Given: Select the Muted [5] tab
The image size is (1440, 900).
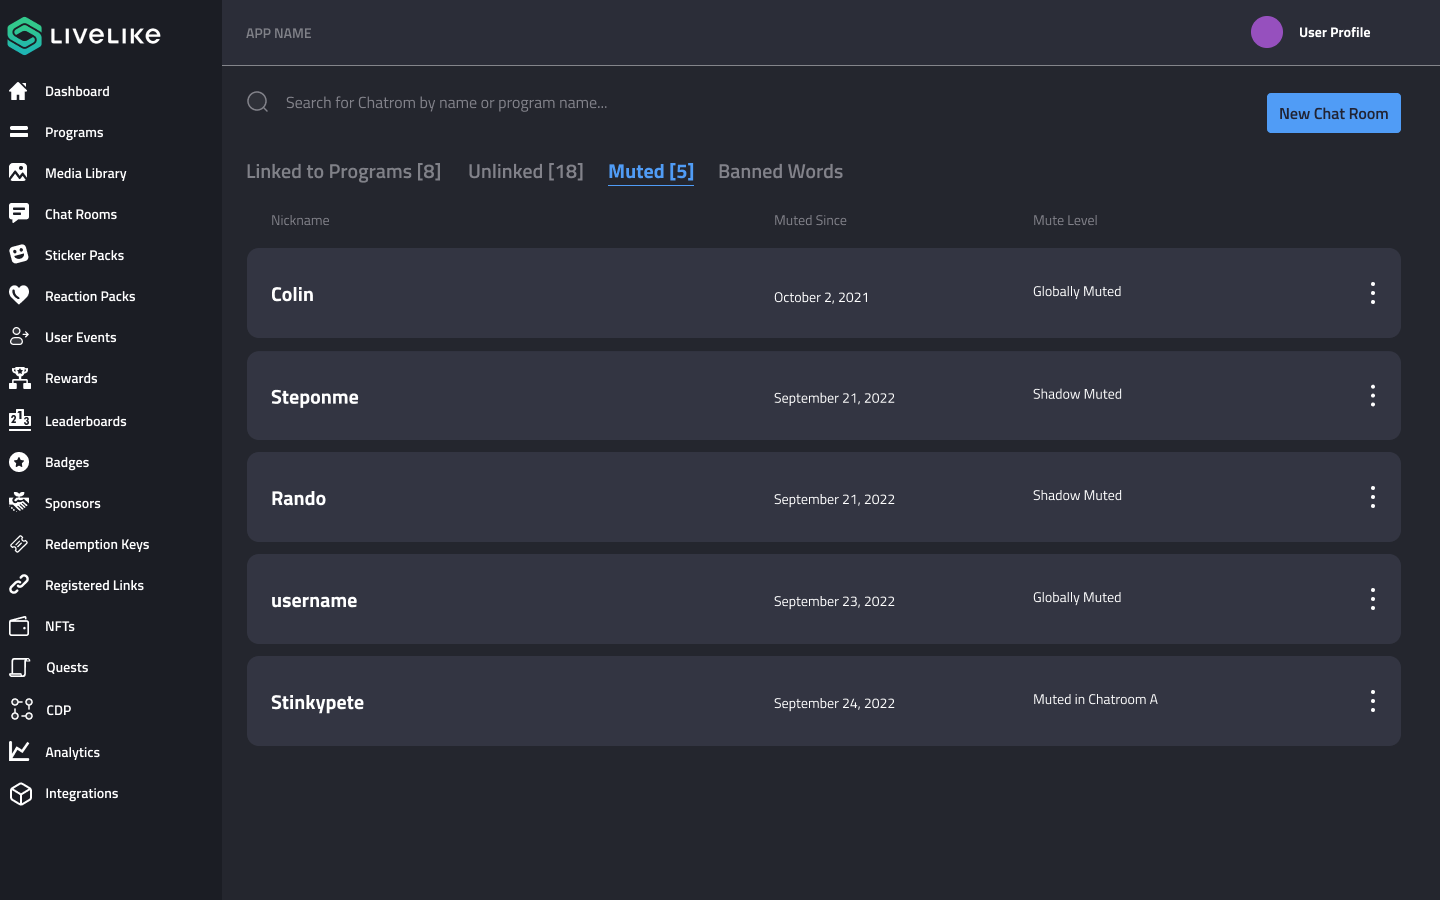Looking at the screenshot, I should [x=651, y=171].
